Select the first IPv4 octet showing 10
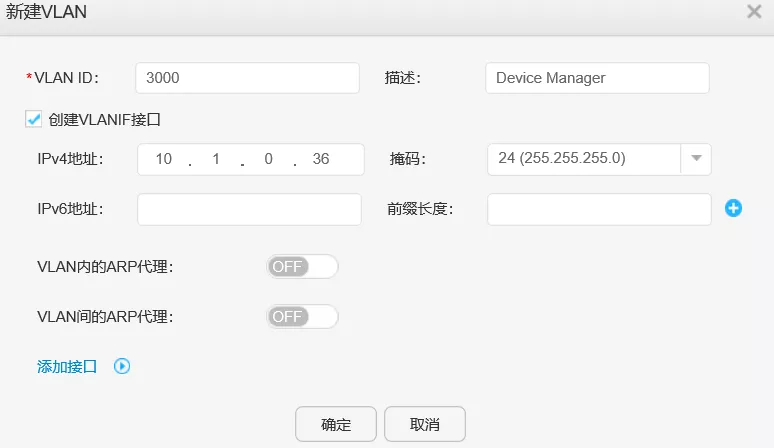 [x=164, y=160]
